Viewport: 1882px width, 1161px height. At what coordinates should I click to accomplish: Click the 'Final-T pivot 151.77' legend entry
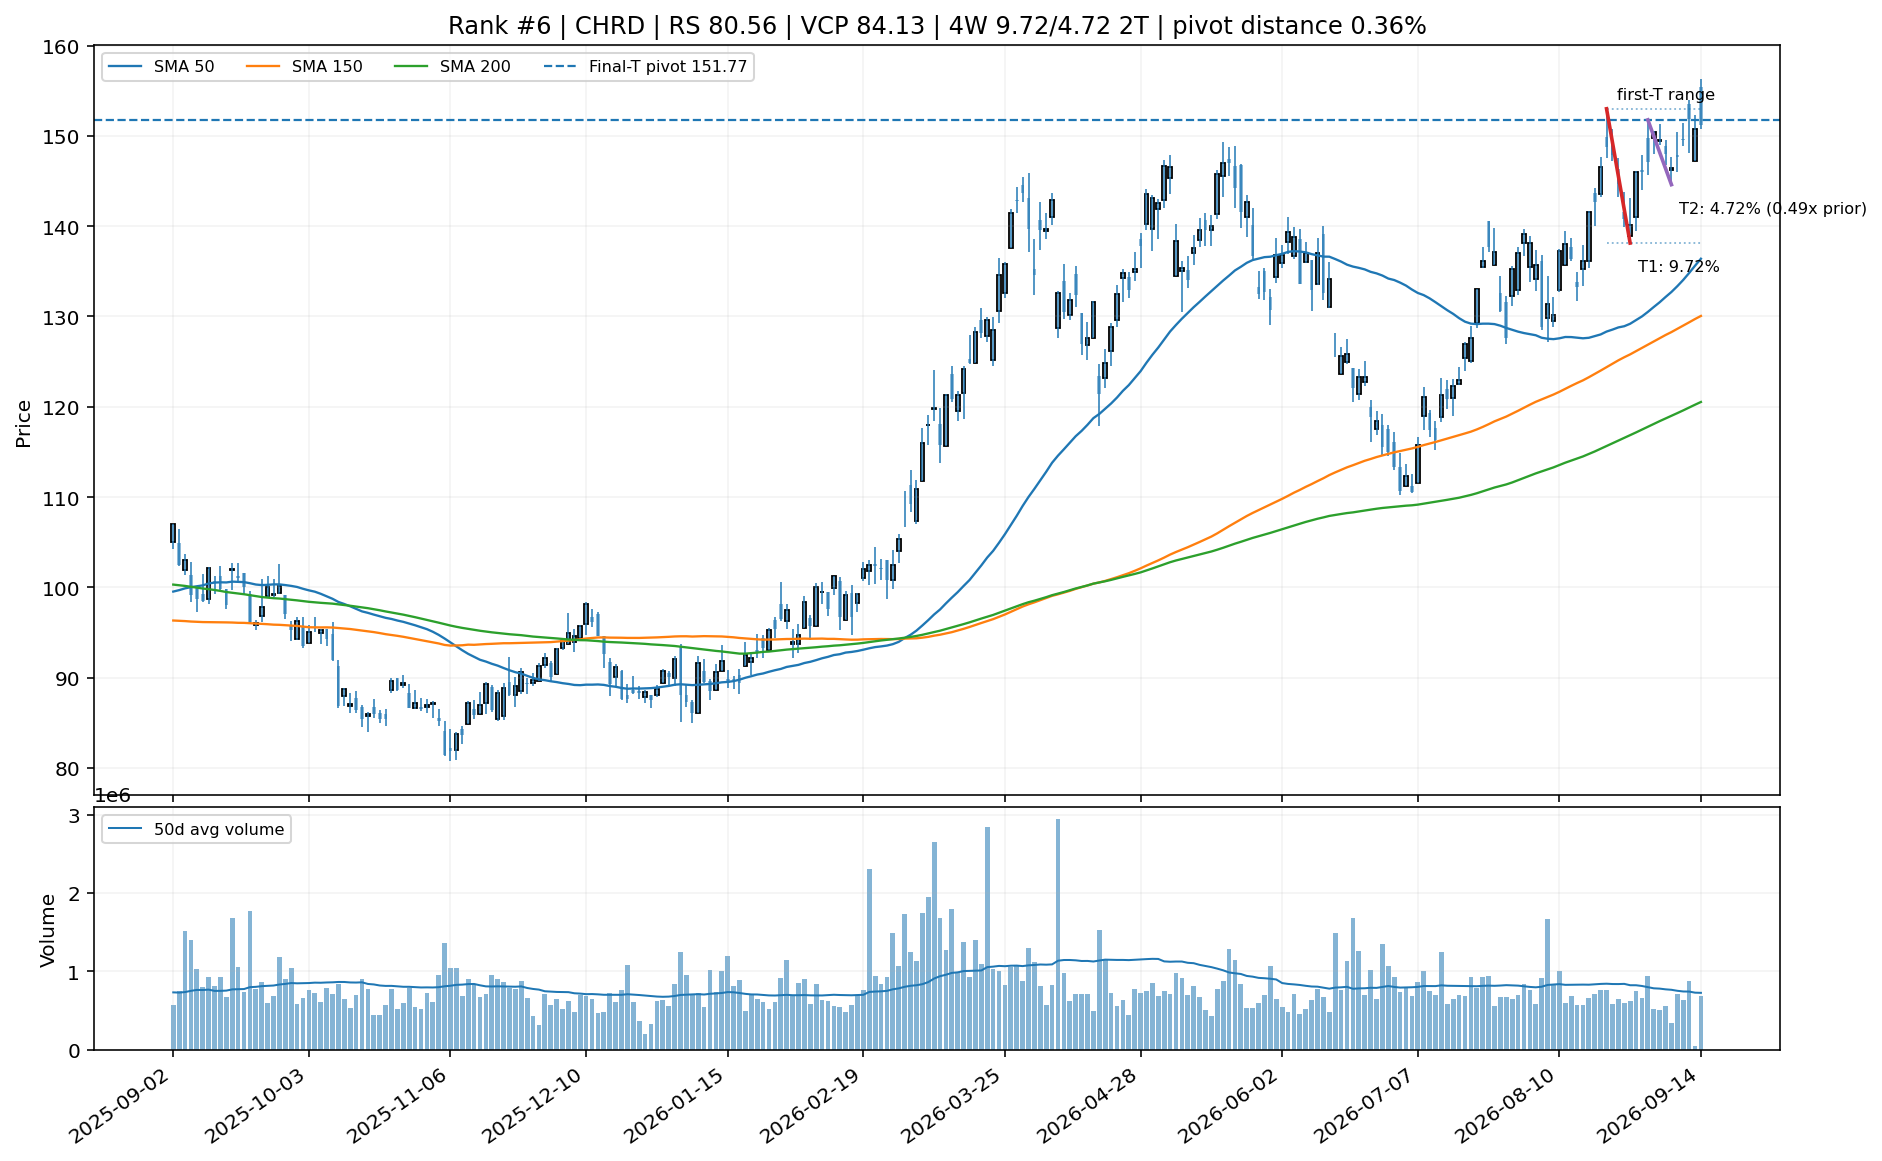click(646, 67)
